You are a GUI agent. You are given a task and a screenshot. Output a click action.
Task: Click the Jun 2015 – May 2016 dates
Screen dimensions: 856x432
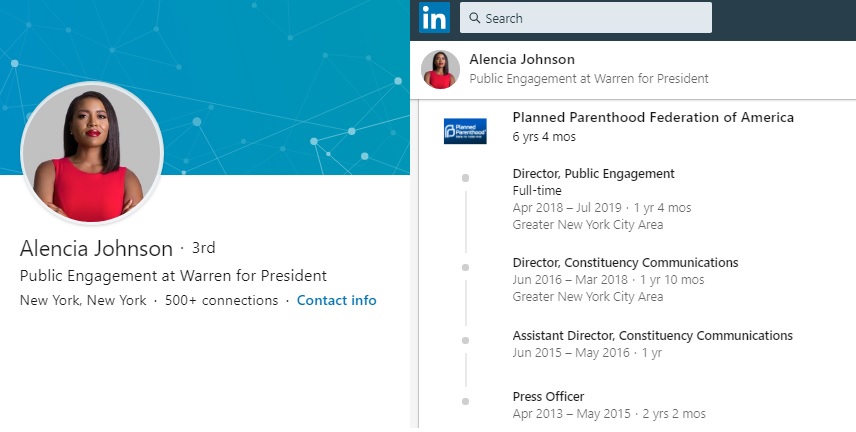pos(571,353)
